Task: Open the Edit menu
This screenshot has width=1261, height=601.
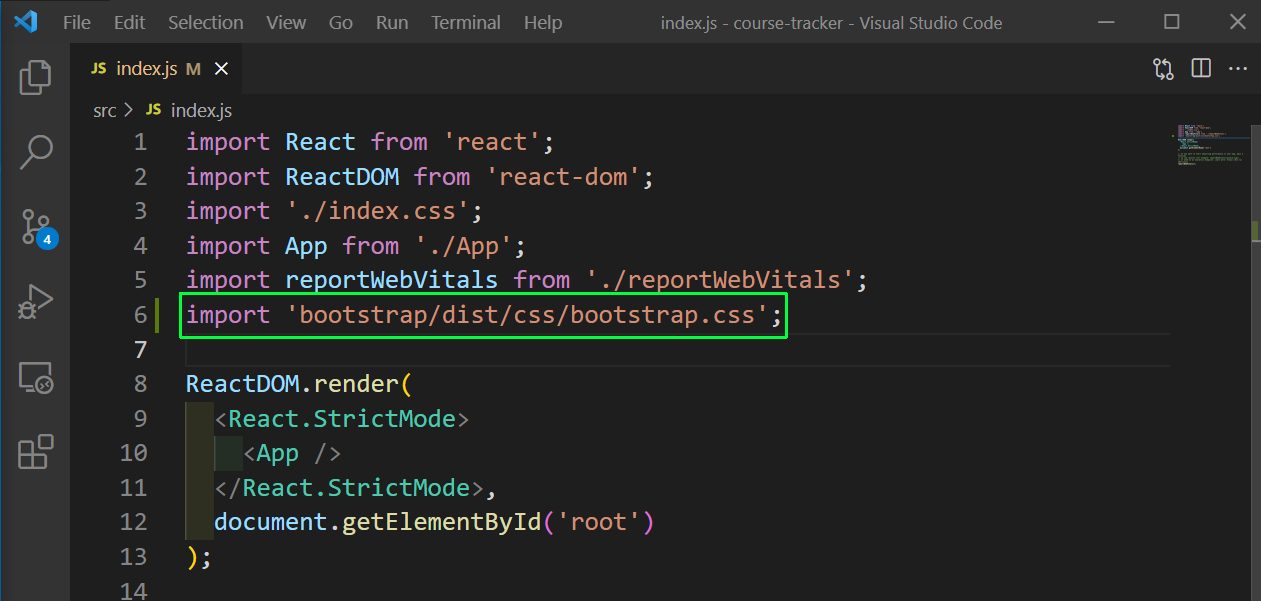Action: (x=129, y=22)
